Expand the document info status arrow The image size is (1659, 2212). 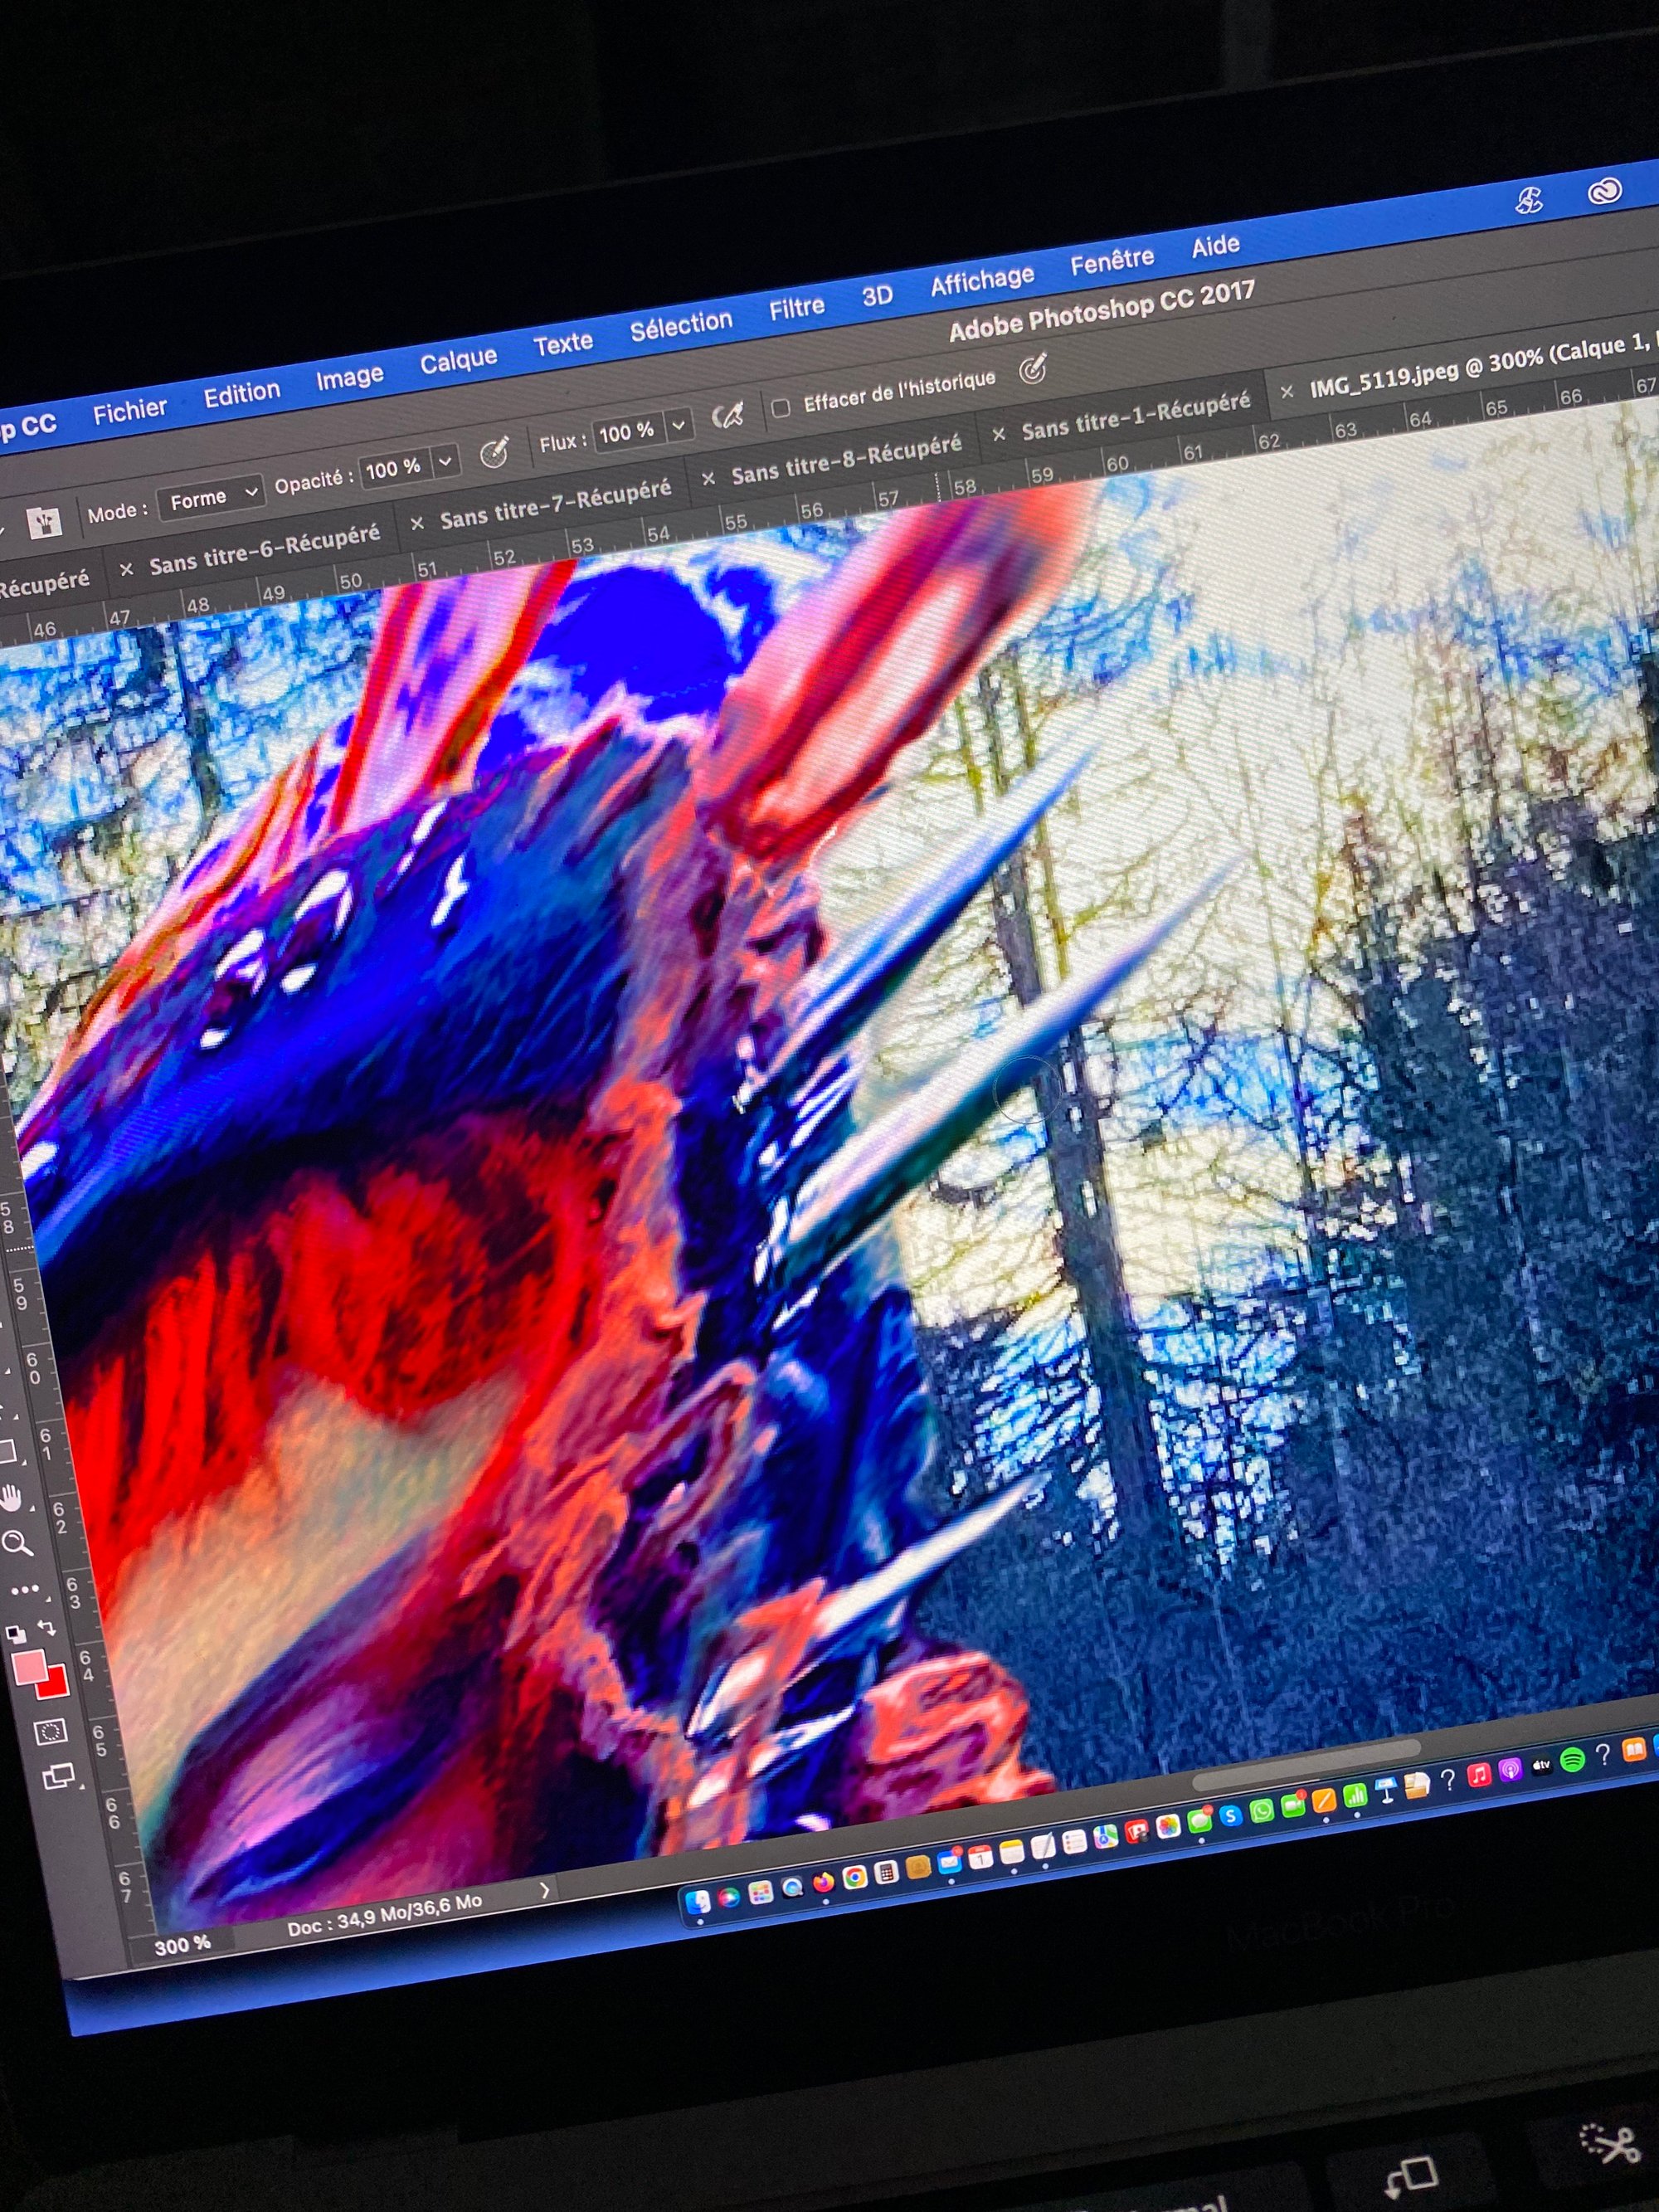(x=544, y=1890)
